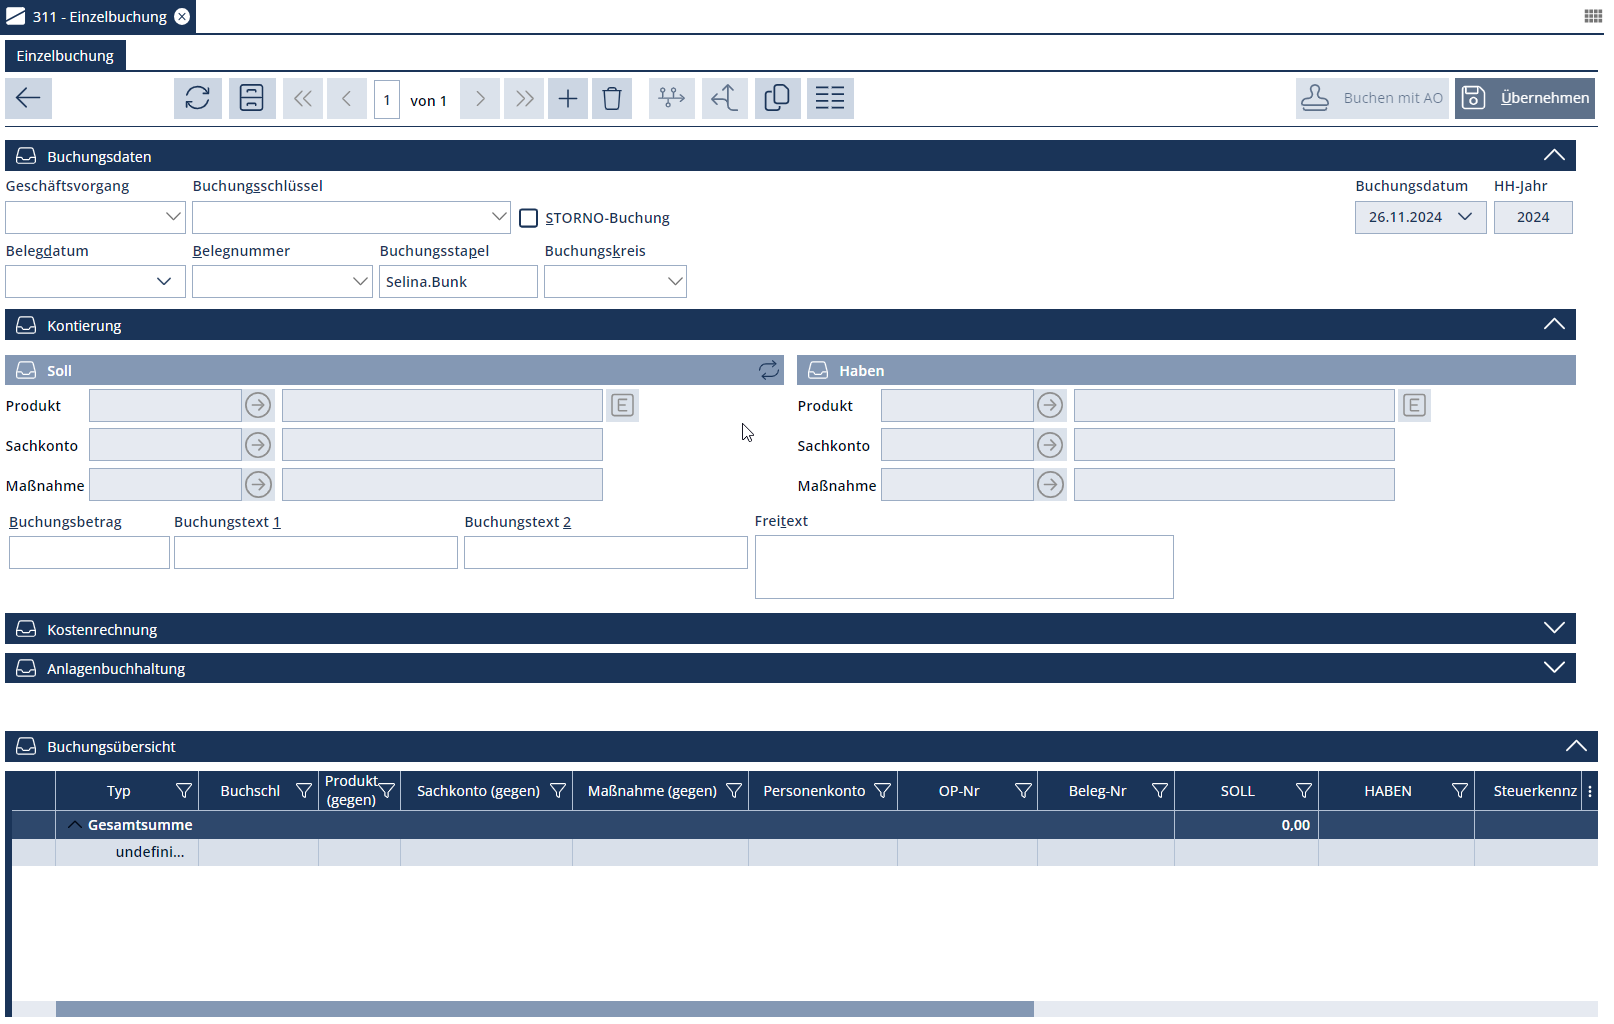Click the Übernehmen button
The height and width of the screenshot is (1024, 1614).
(x=1524, y=98)
